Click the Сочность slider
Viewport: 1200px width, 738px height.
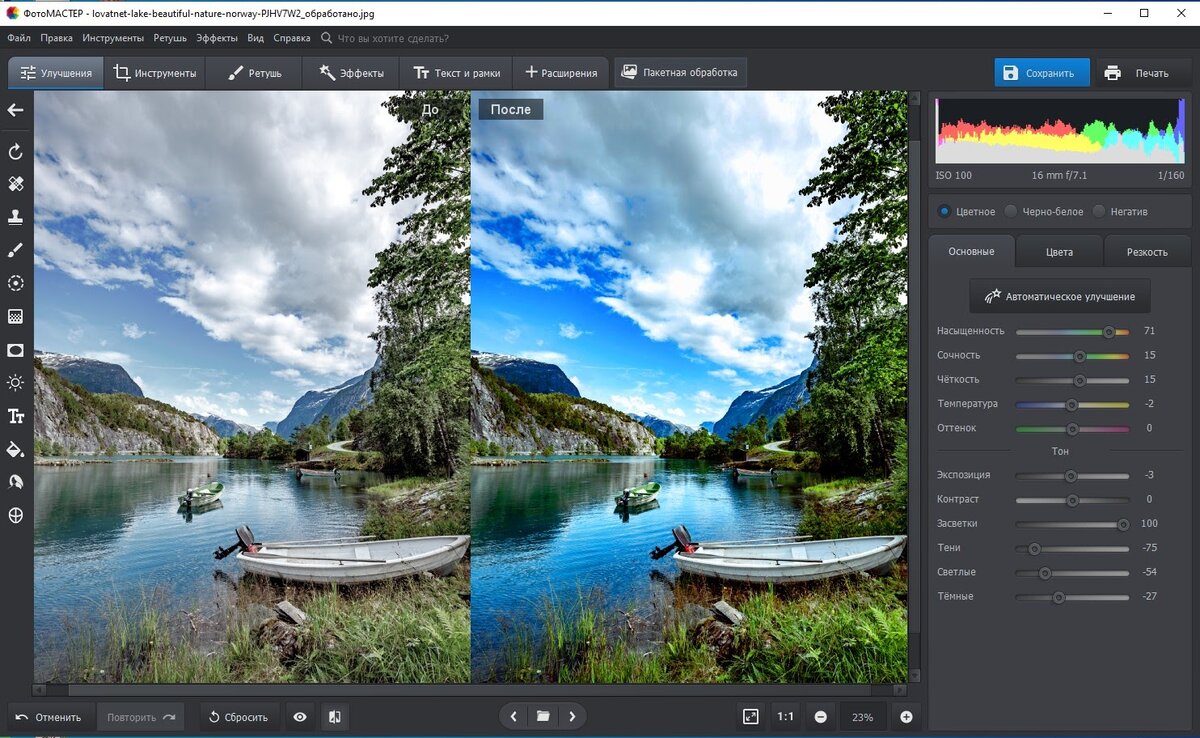[x=1072, y=355]
